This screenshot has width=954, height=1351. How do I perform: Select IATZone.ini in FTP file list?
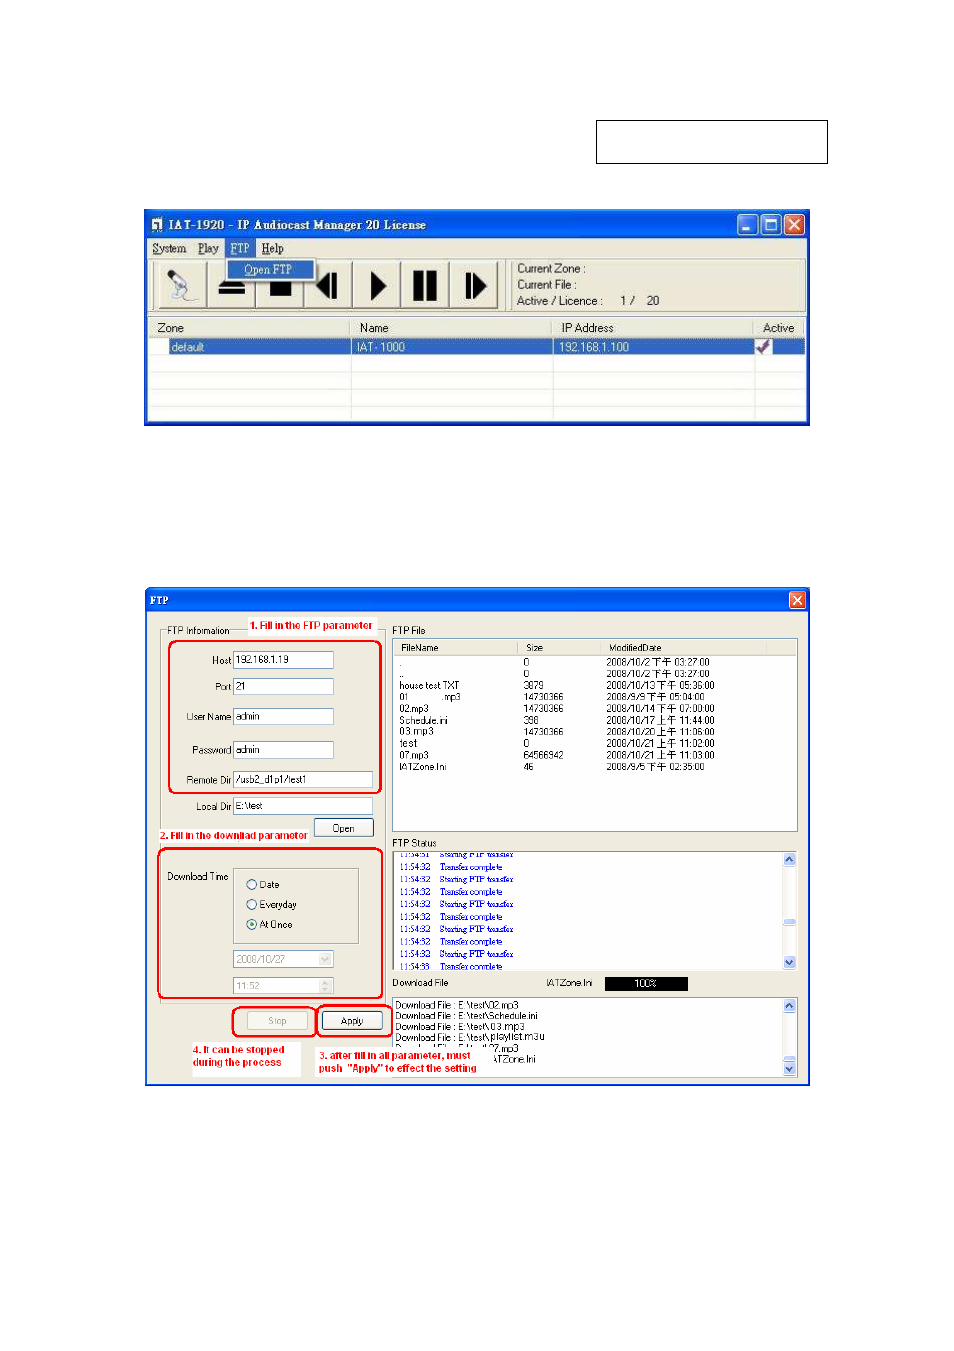pyautogui.click(x=423, y=767)
